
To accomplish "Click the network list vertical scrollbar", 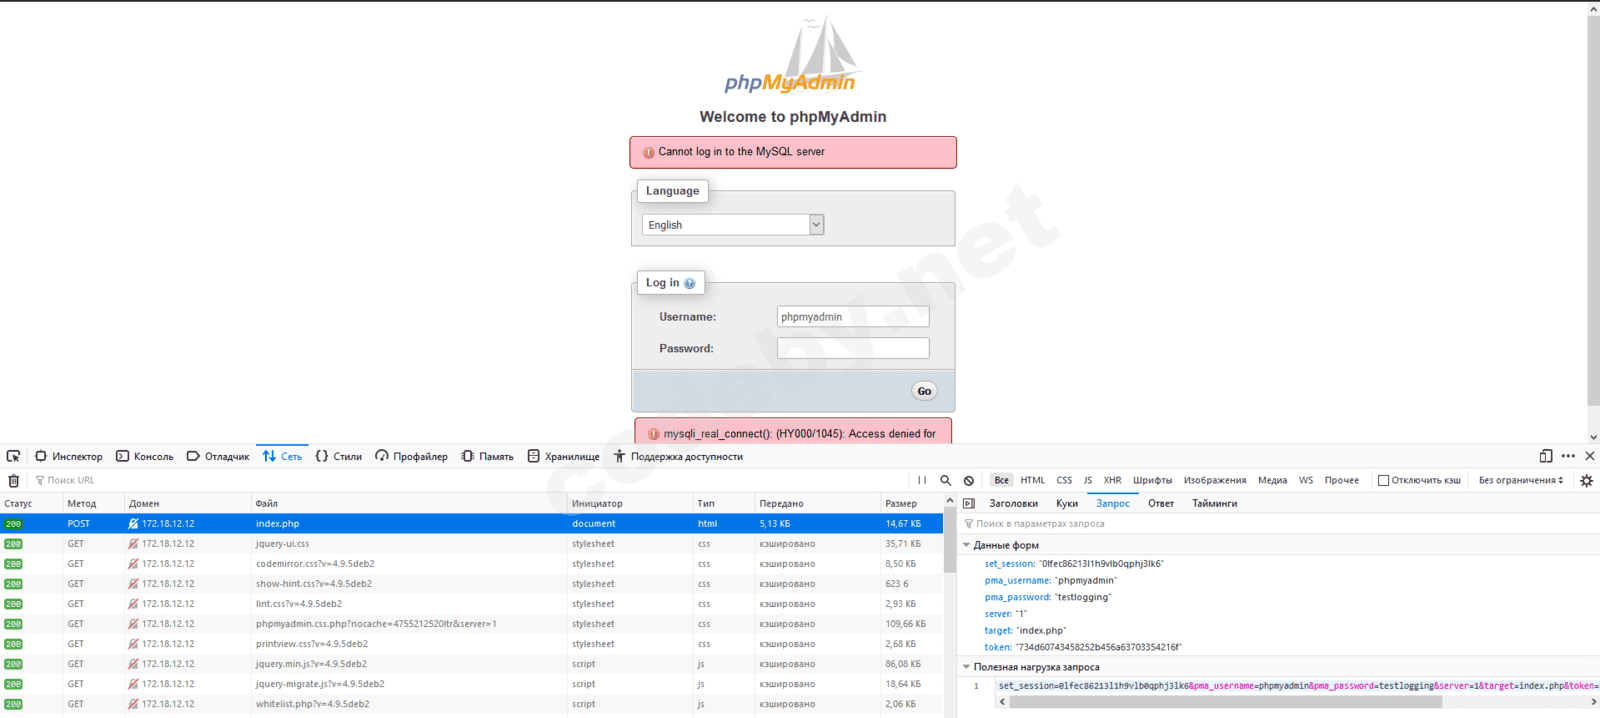I will click(x=950, y=540).
